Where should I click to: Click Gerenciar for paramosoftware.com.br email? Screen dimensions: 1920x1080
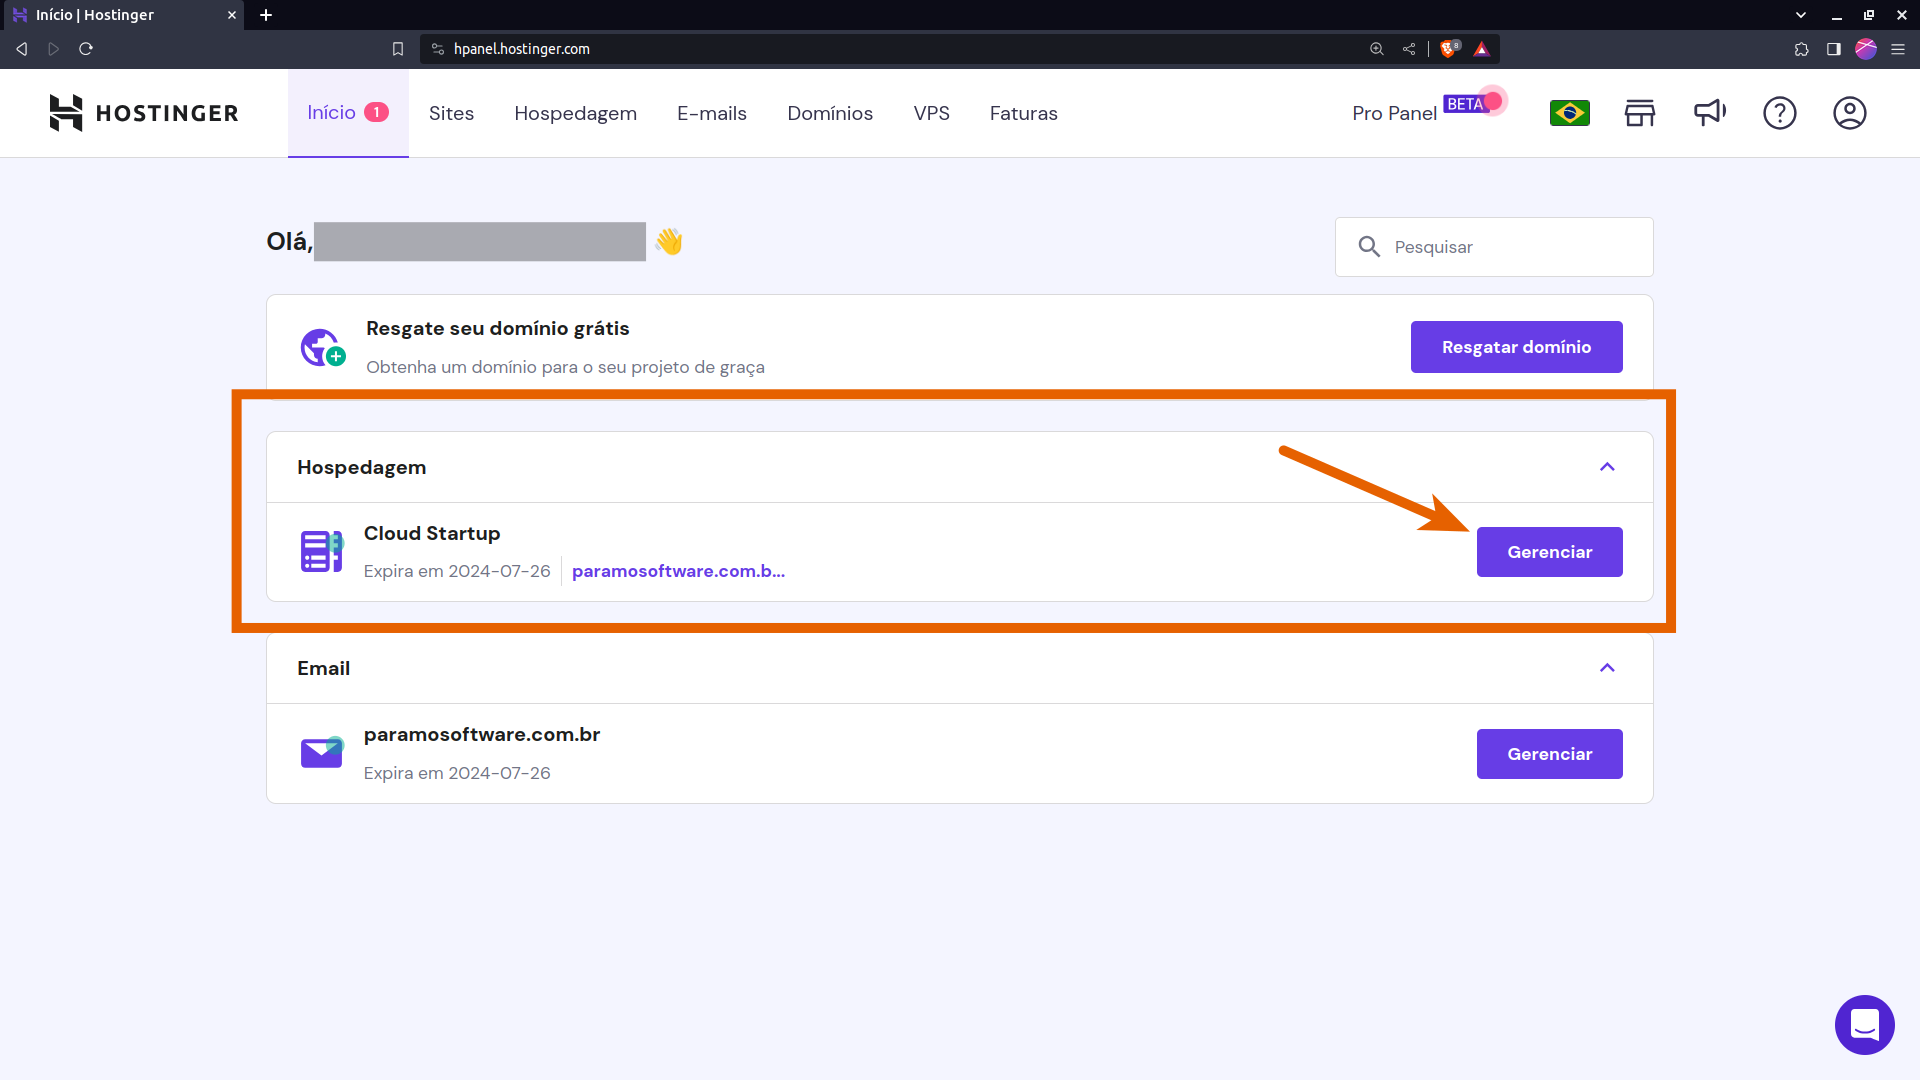pyautogui.click(x=1549, y=754)
